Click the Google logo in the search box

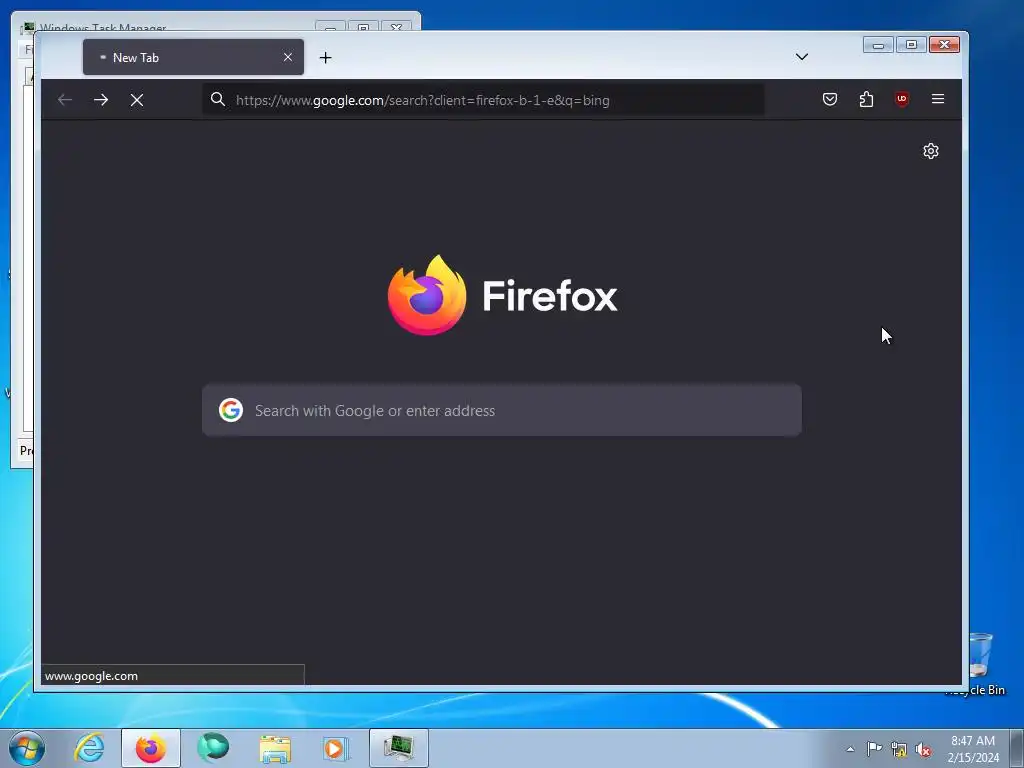(231, 410)
